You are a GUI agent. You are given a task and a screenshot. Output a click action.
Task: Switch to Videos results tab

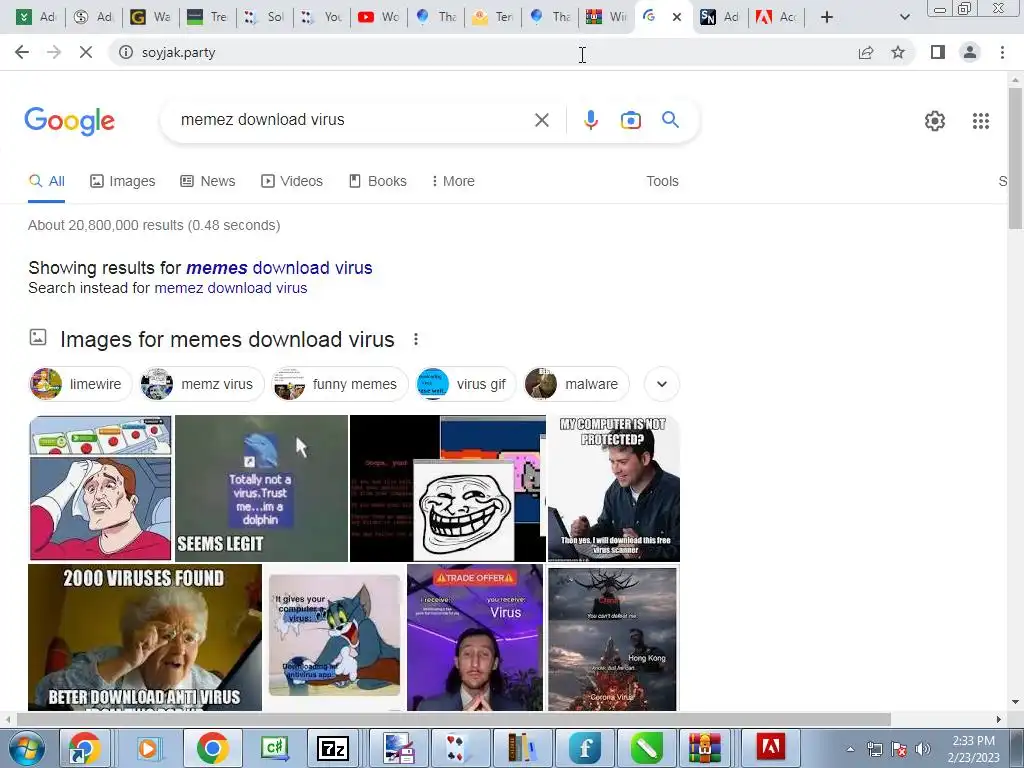(x=291, y=181)
